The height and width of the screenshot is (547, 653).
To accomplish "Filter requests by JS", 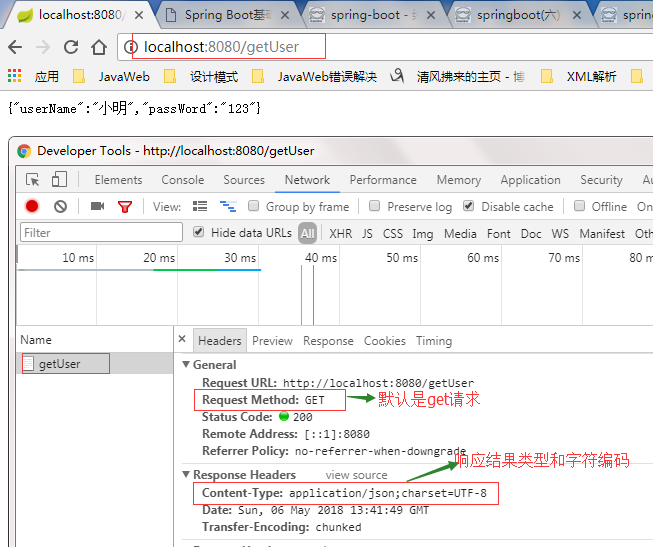I will click(x=367, y=233).
